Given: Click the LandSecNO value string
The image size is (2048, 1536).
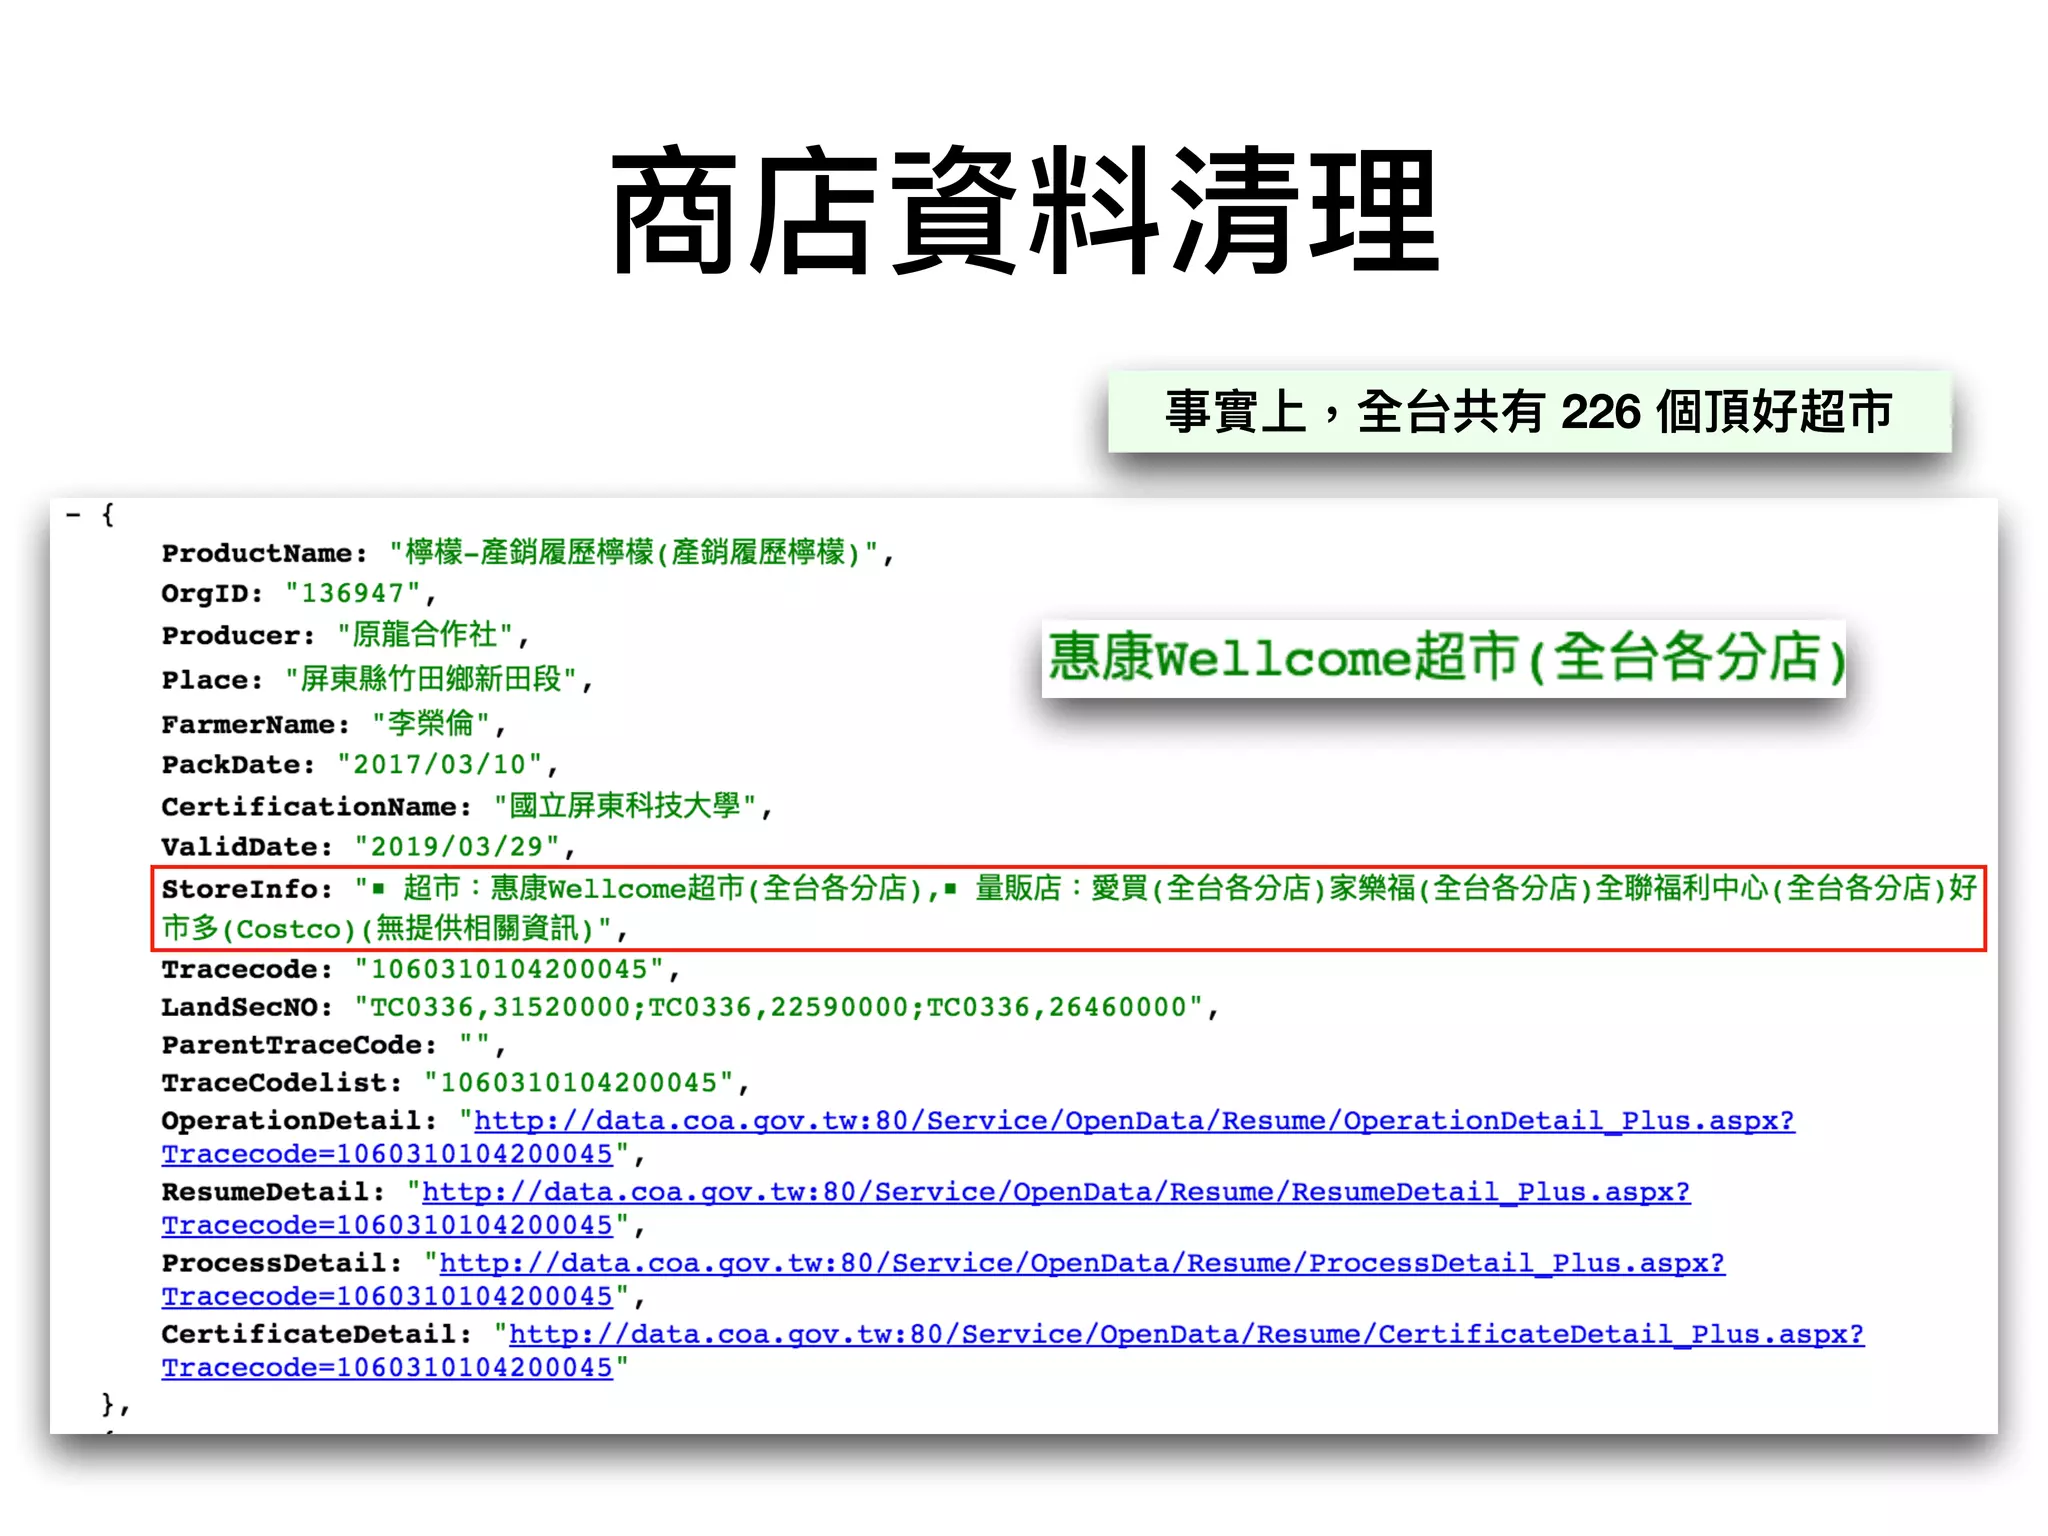Looking at the screenshot, I should pyautogui.click(x=779, y=1007).
